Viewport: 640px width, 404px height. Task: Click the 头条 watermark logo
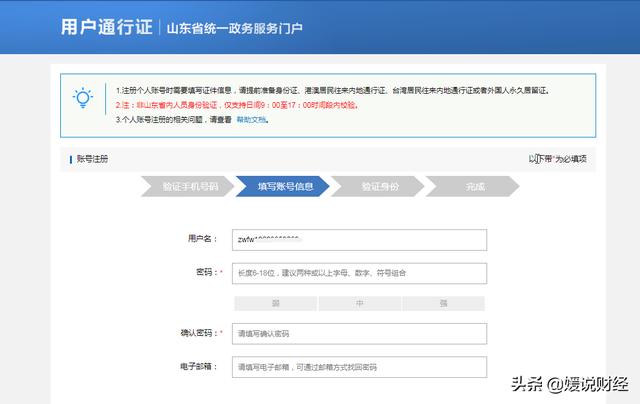pos(531,382)
